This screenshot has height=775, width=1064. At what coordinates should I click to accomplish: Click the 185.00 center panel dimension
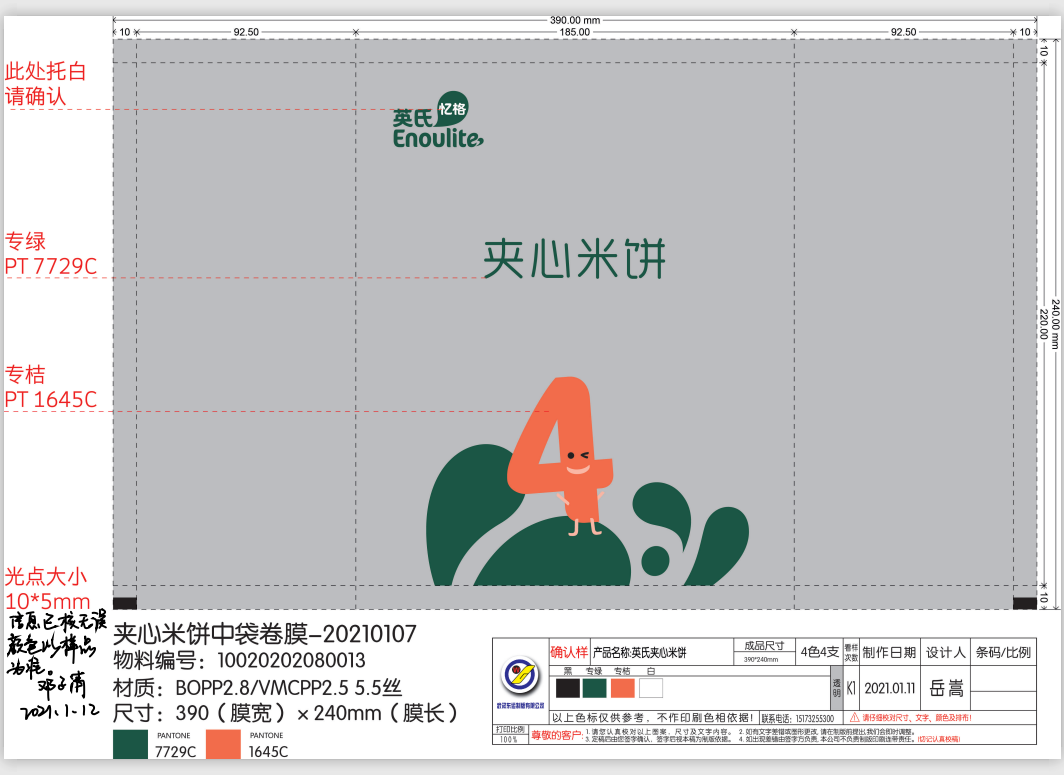pyautogui.click(x=575, y=32)
